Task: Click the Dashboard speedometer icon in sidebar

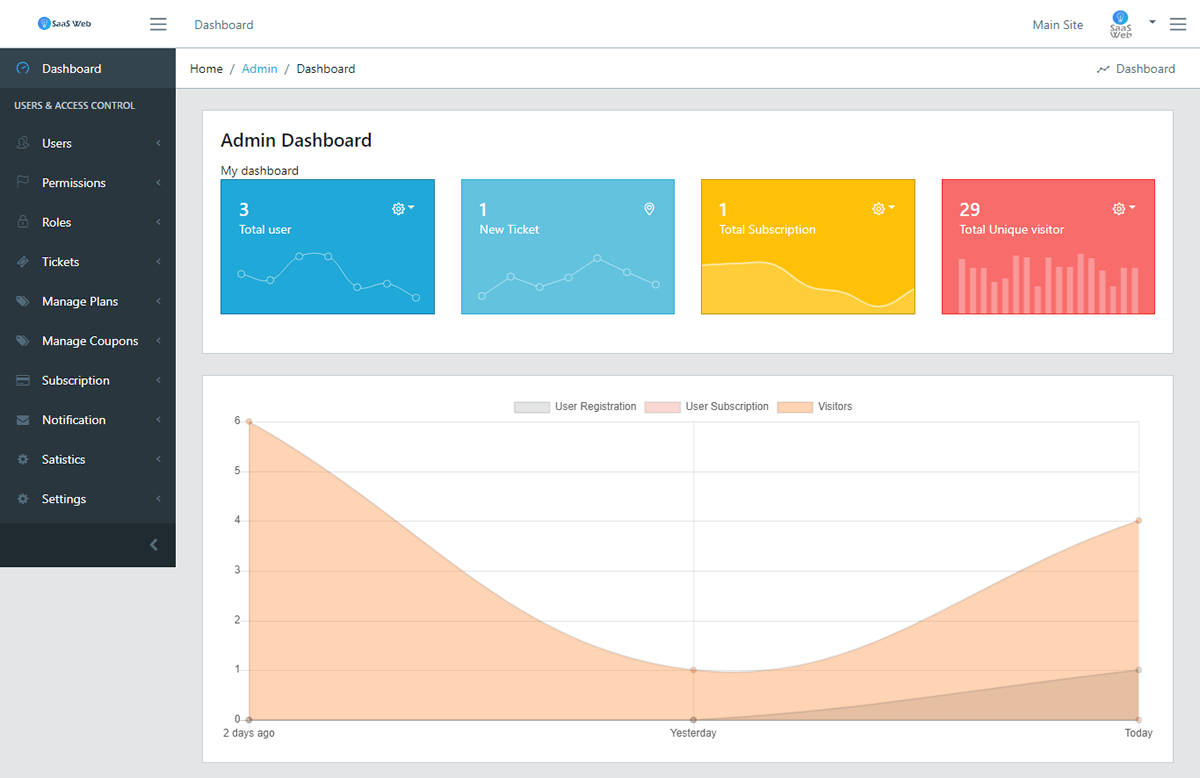Action: point(23,69)
